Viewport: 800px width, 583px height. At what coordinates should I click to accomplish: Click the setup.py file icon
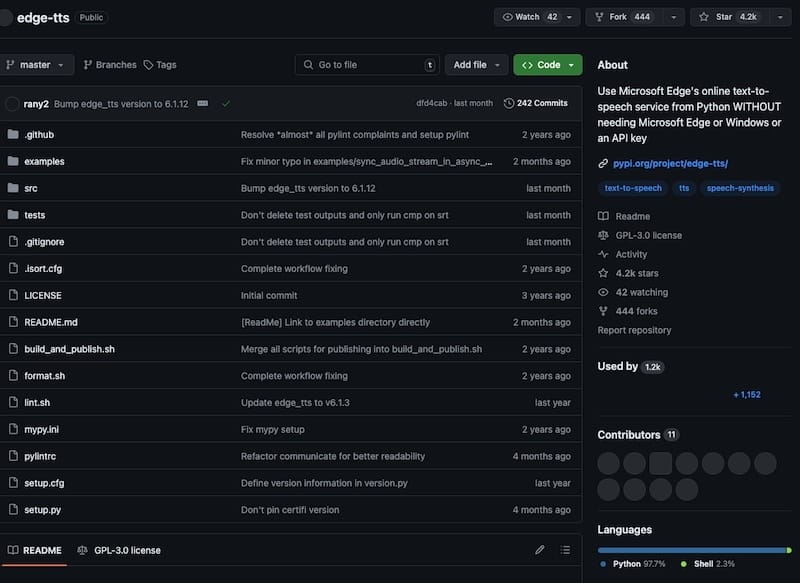pyautogui.click(x=13, y=510)
